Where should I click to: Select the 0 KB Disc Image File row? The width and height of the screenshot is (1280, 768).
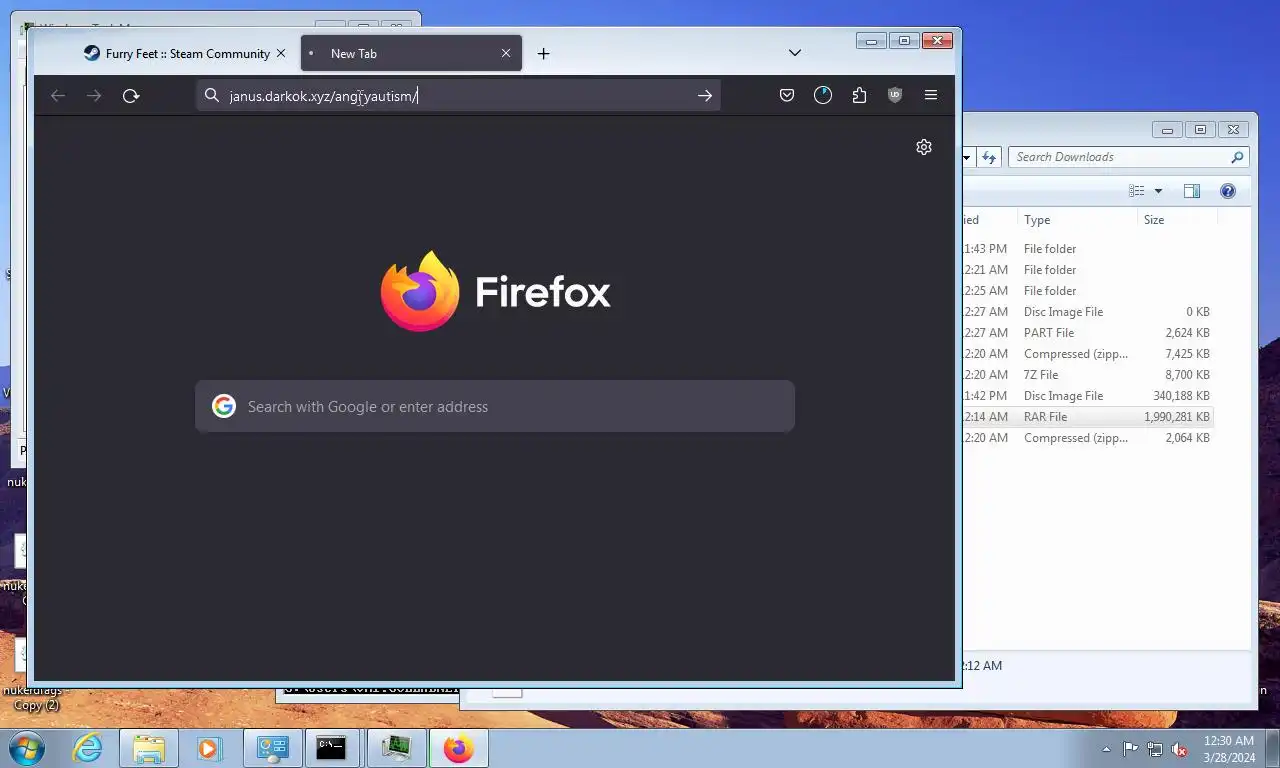1088,312
